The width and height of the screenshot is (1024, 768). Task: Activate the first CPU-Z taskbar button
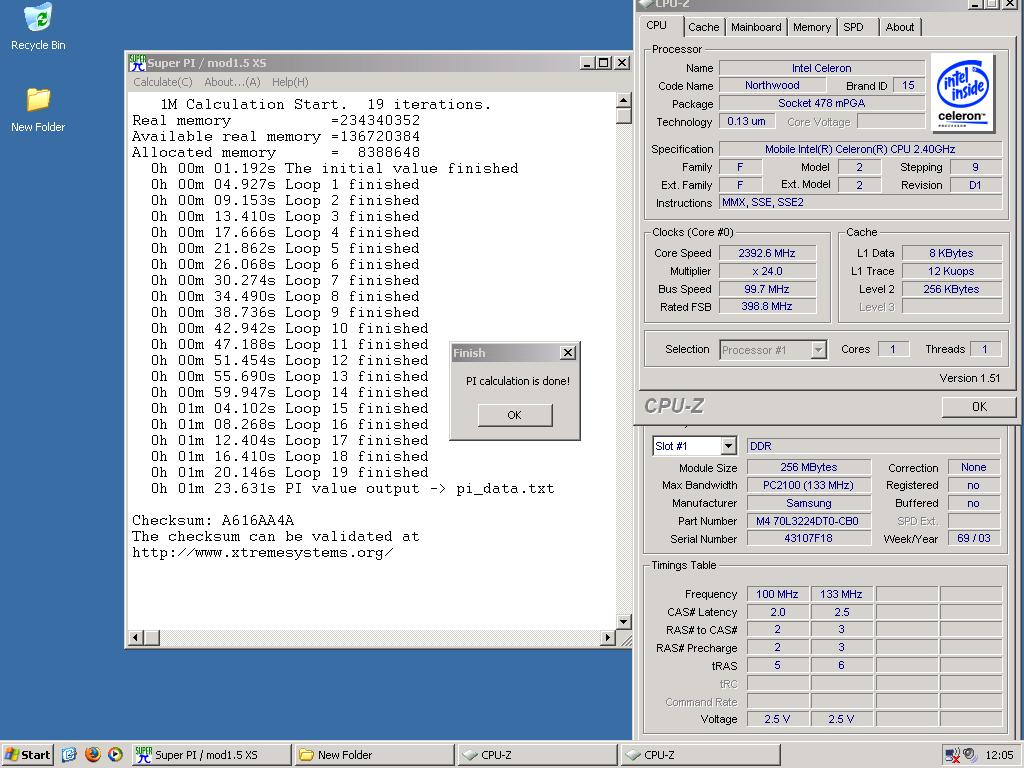pyautogui.click(x=537, y=754)
